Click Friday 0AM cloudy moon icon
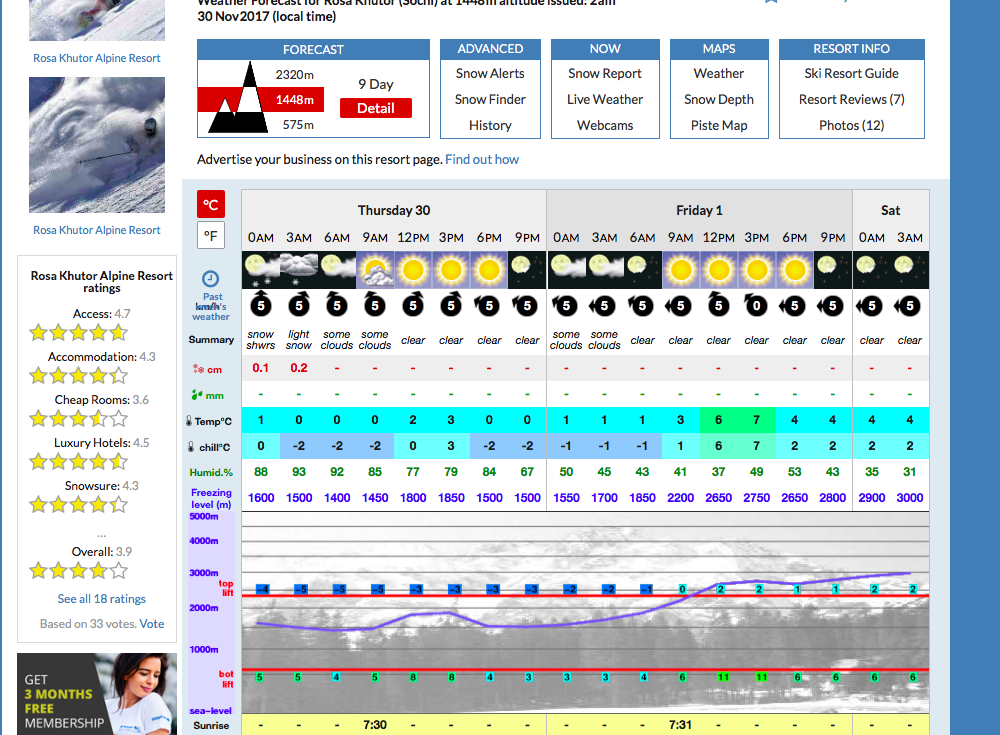 click(566, 270)
